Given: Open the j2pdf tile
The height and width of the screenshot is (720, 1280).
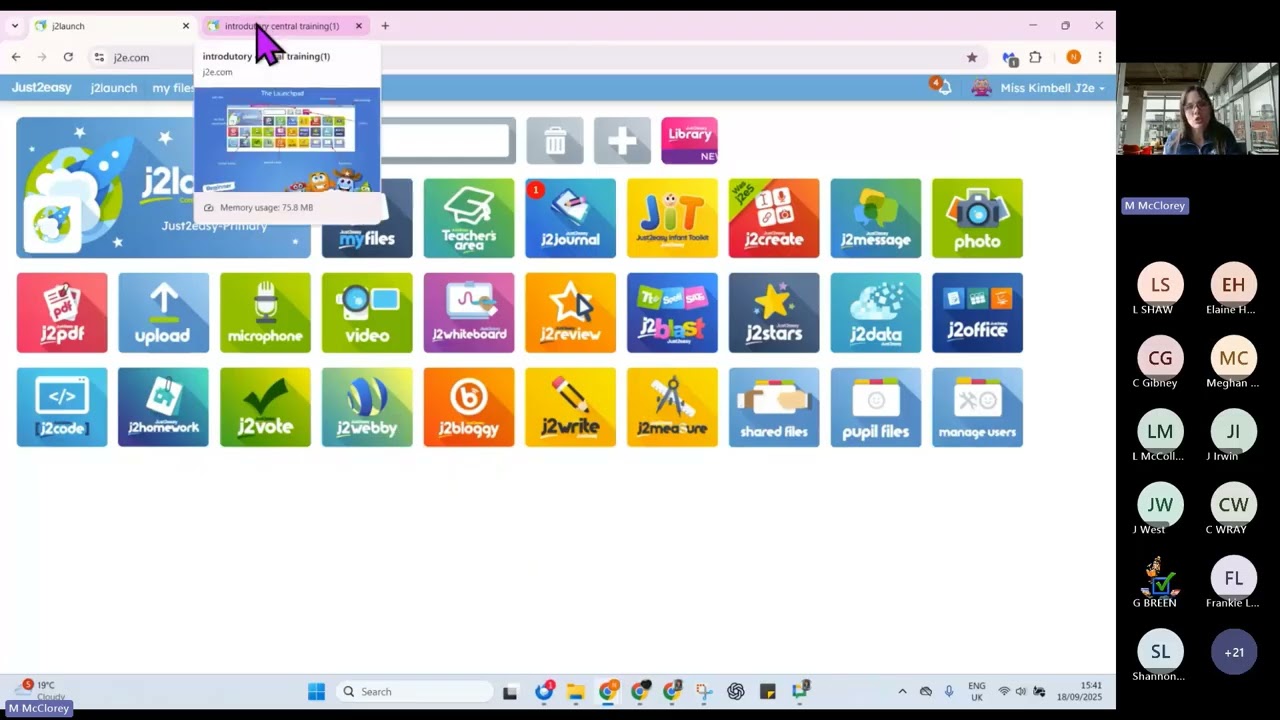Looking at the screenshot, I should (x=62, y=313).
